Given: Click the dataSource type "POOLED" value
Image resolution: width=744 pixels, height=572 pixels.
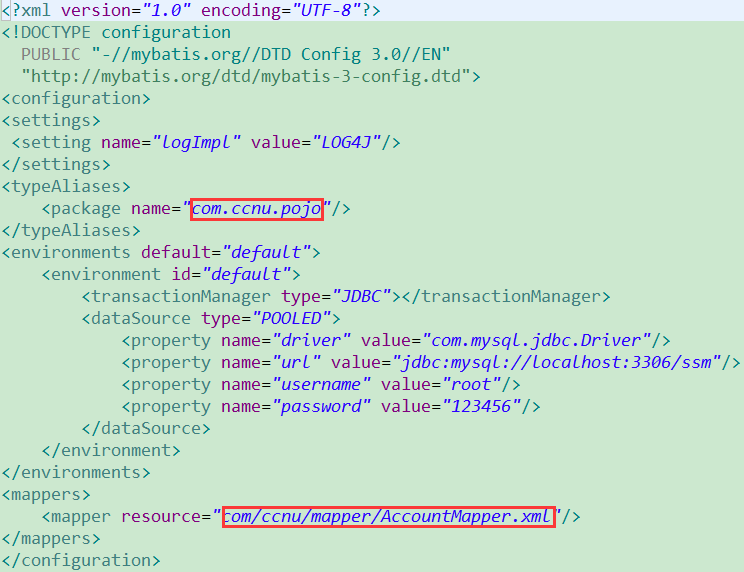Looking at the screenshot, I should coord(291,318).
